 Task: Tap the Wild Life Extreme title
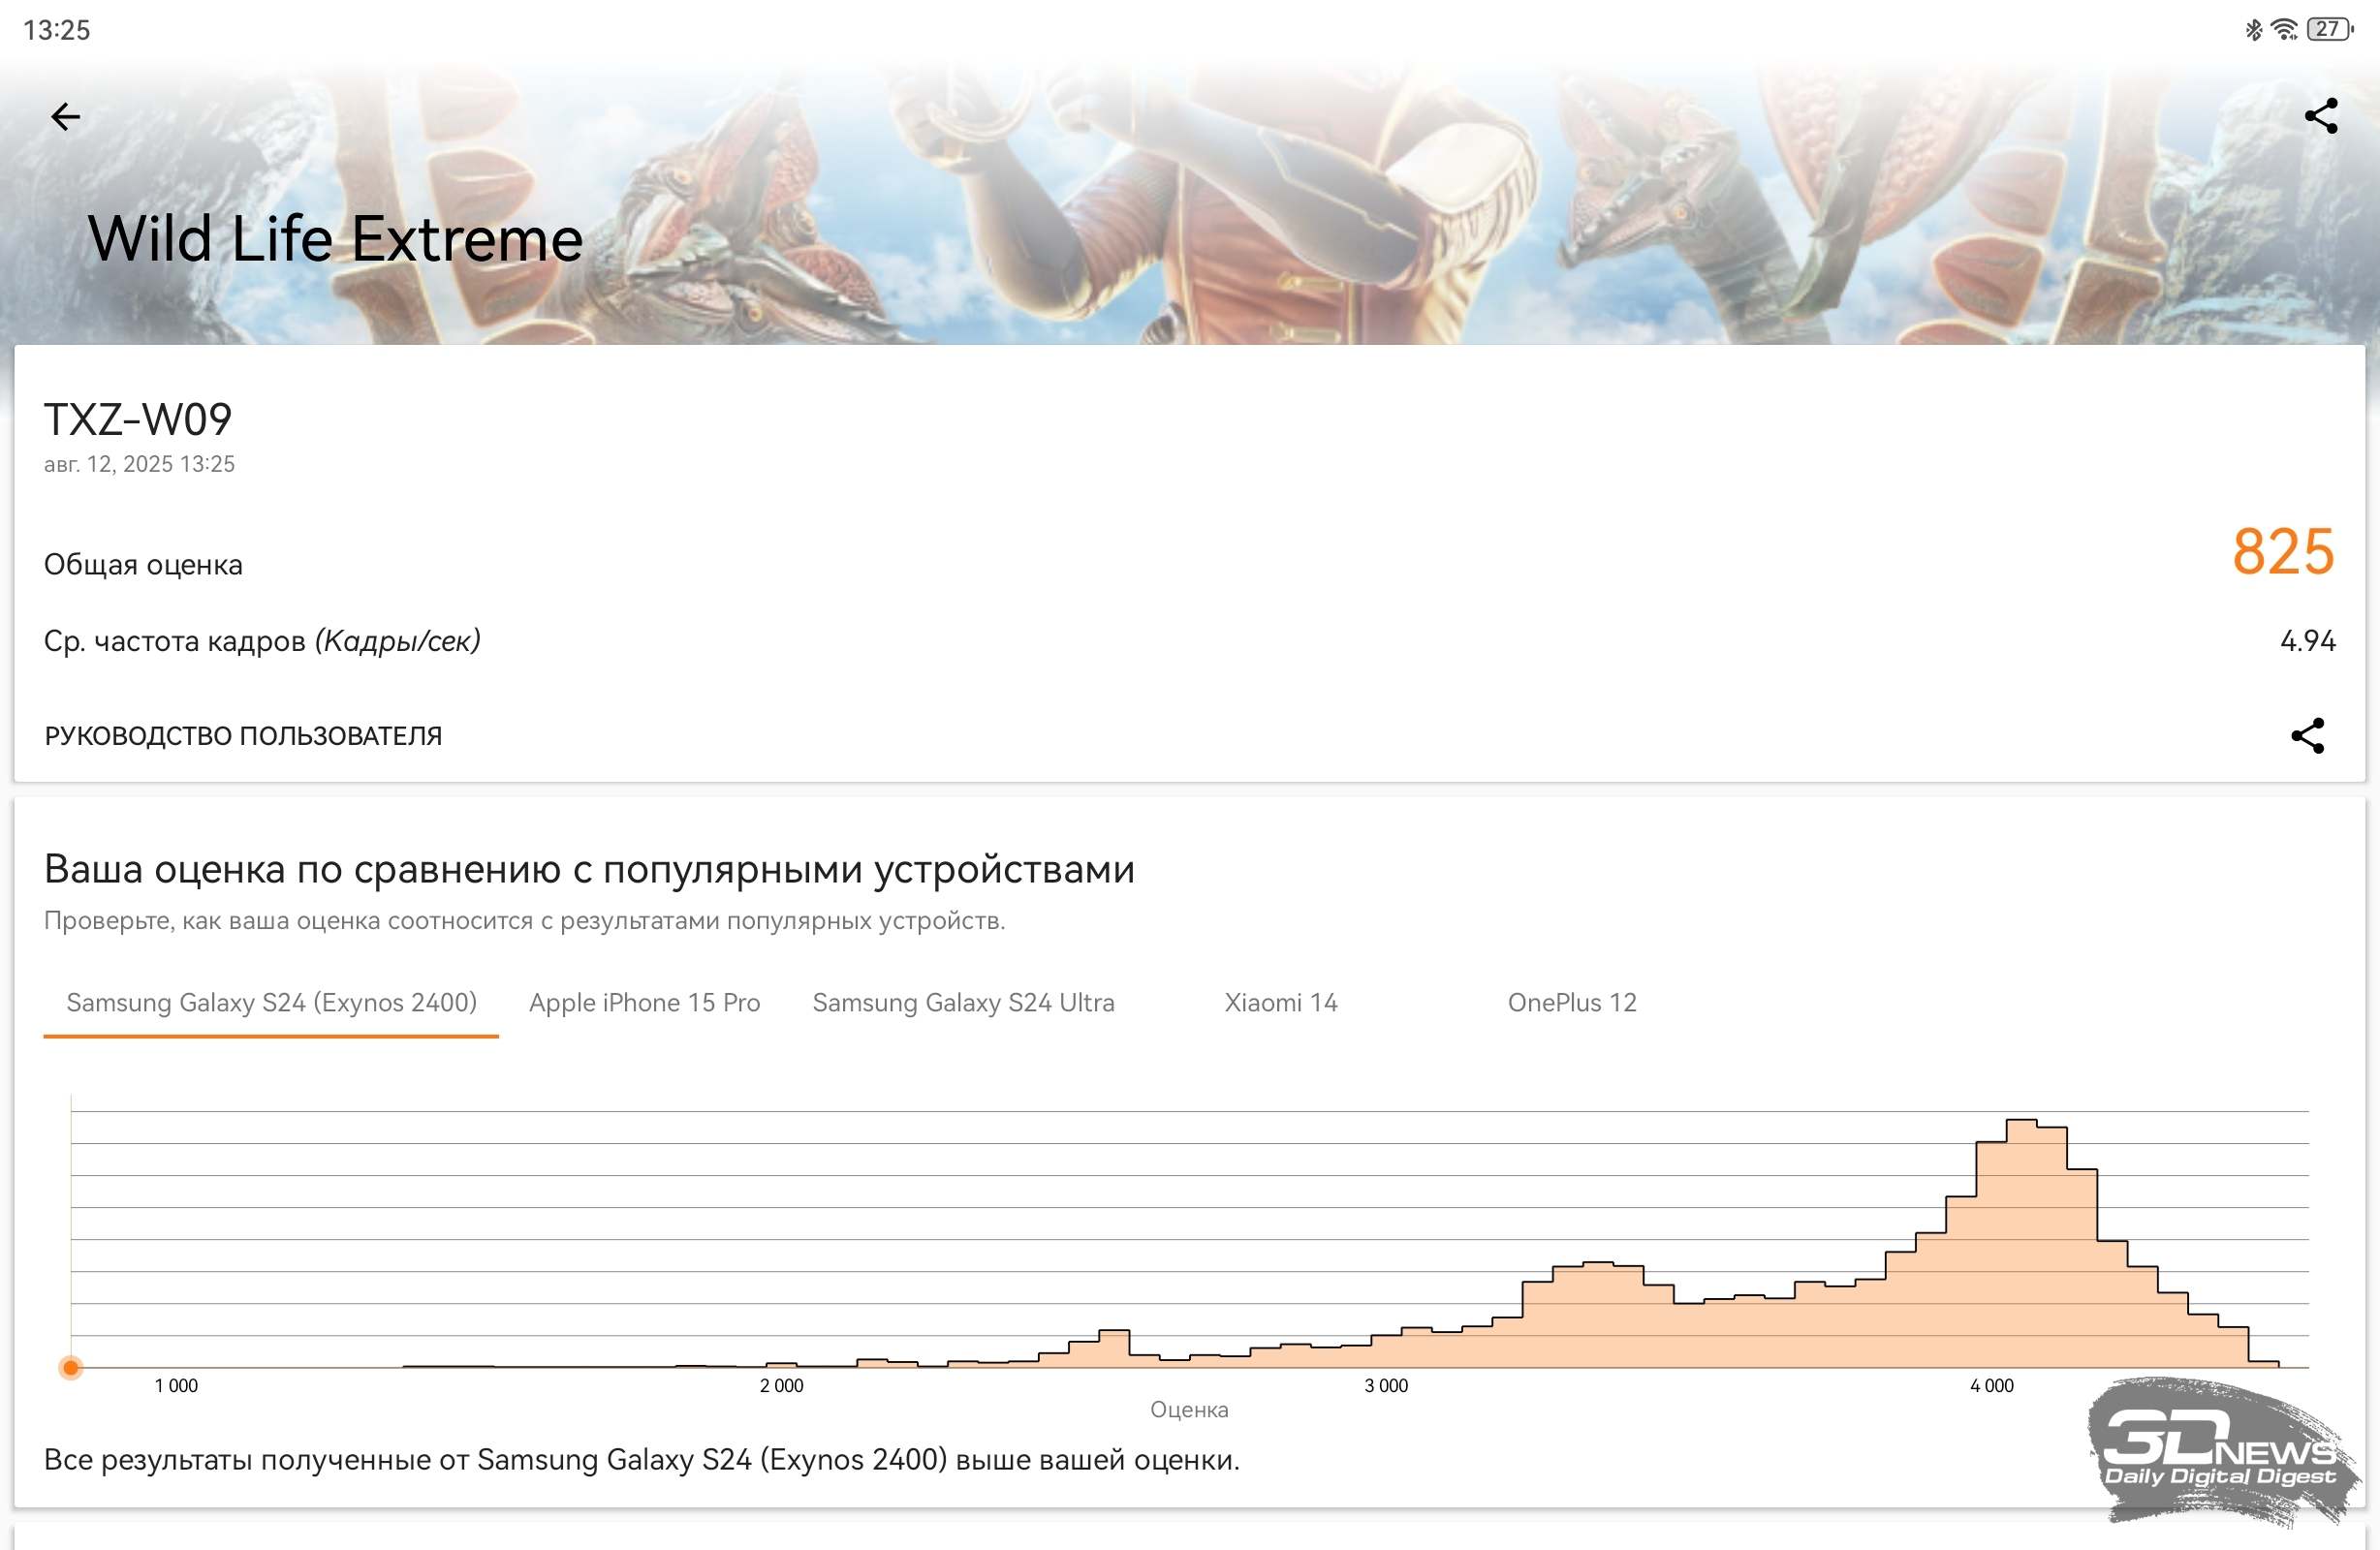click(335, 239)
